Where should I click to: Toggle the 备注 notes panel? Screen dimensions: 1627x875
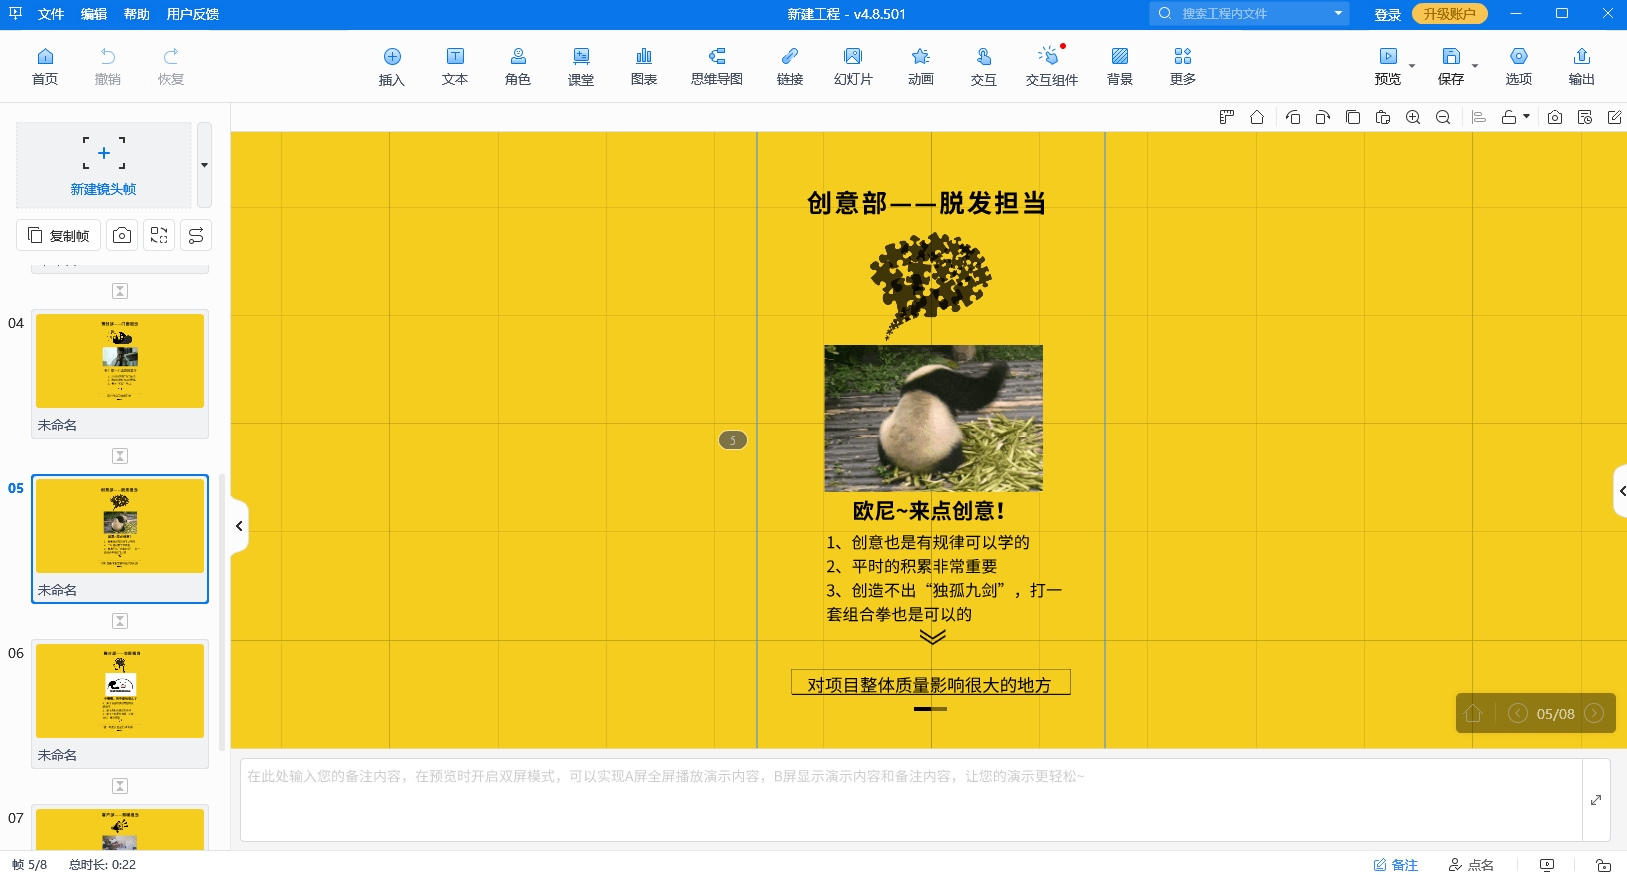1396,865
